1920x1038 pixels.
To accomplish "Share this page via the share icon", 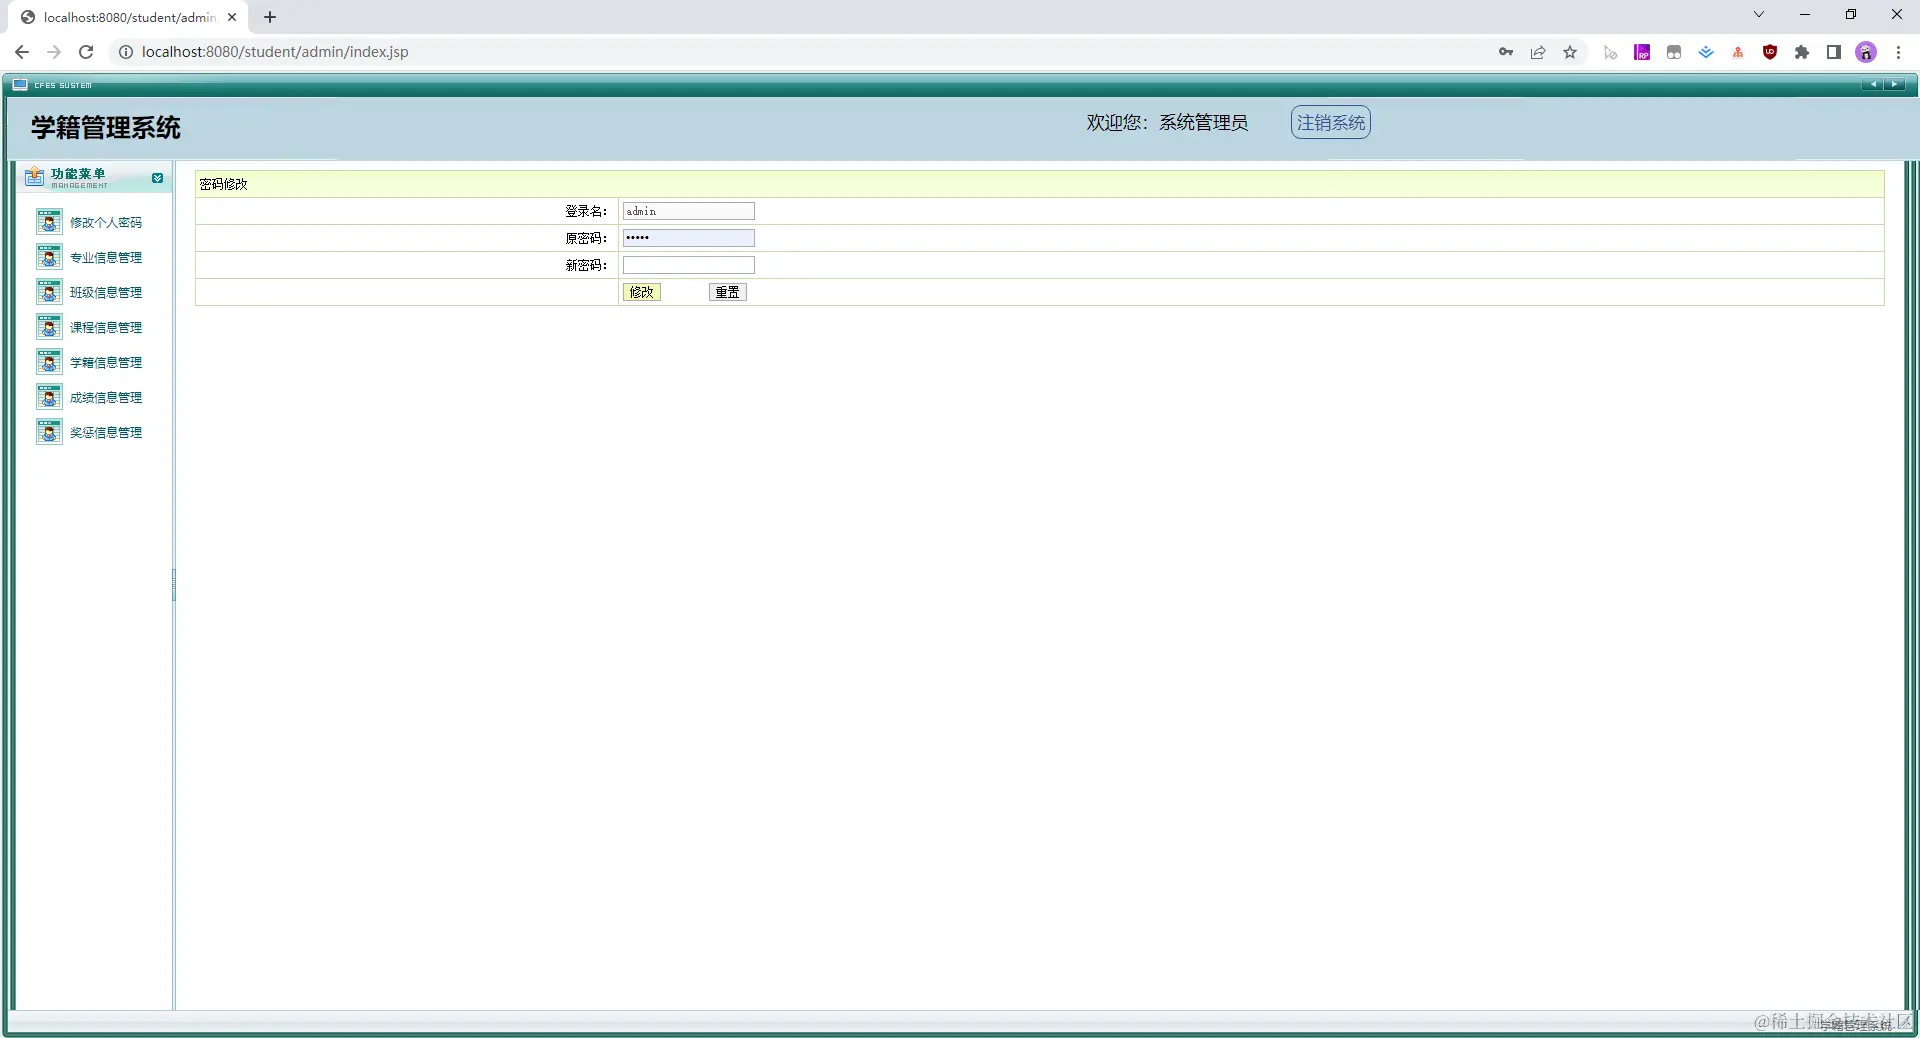I will [x=1538, y=52].
